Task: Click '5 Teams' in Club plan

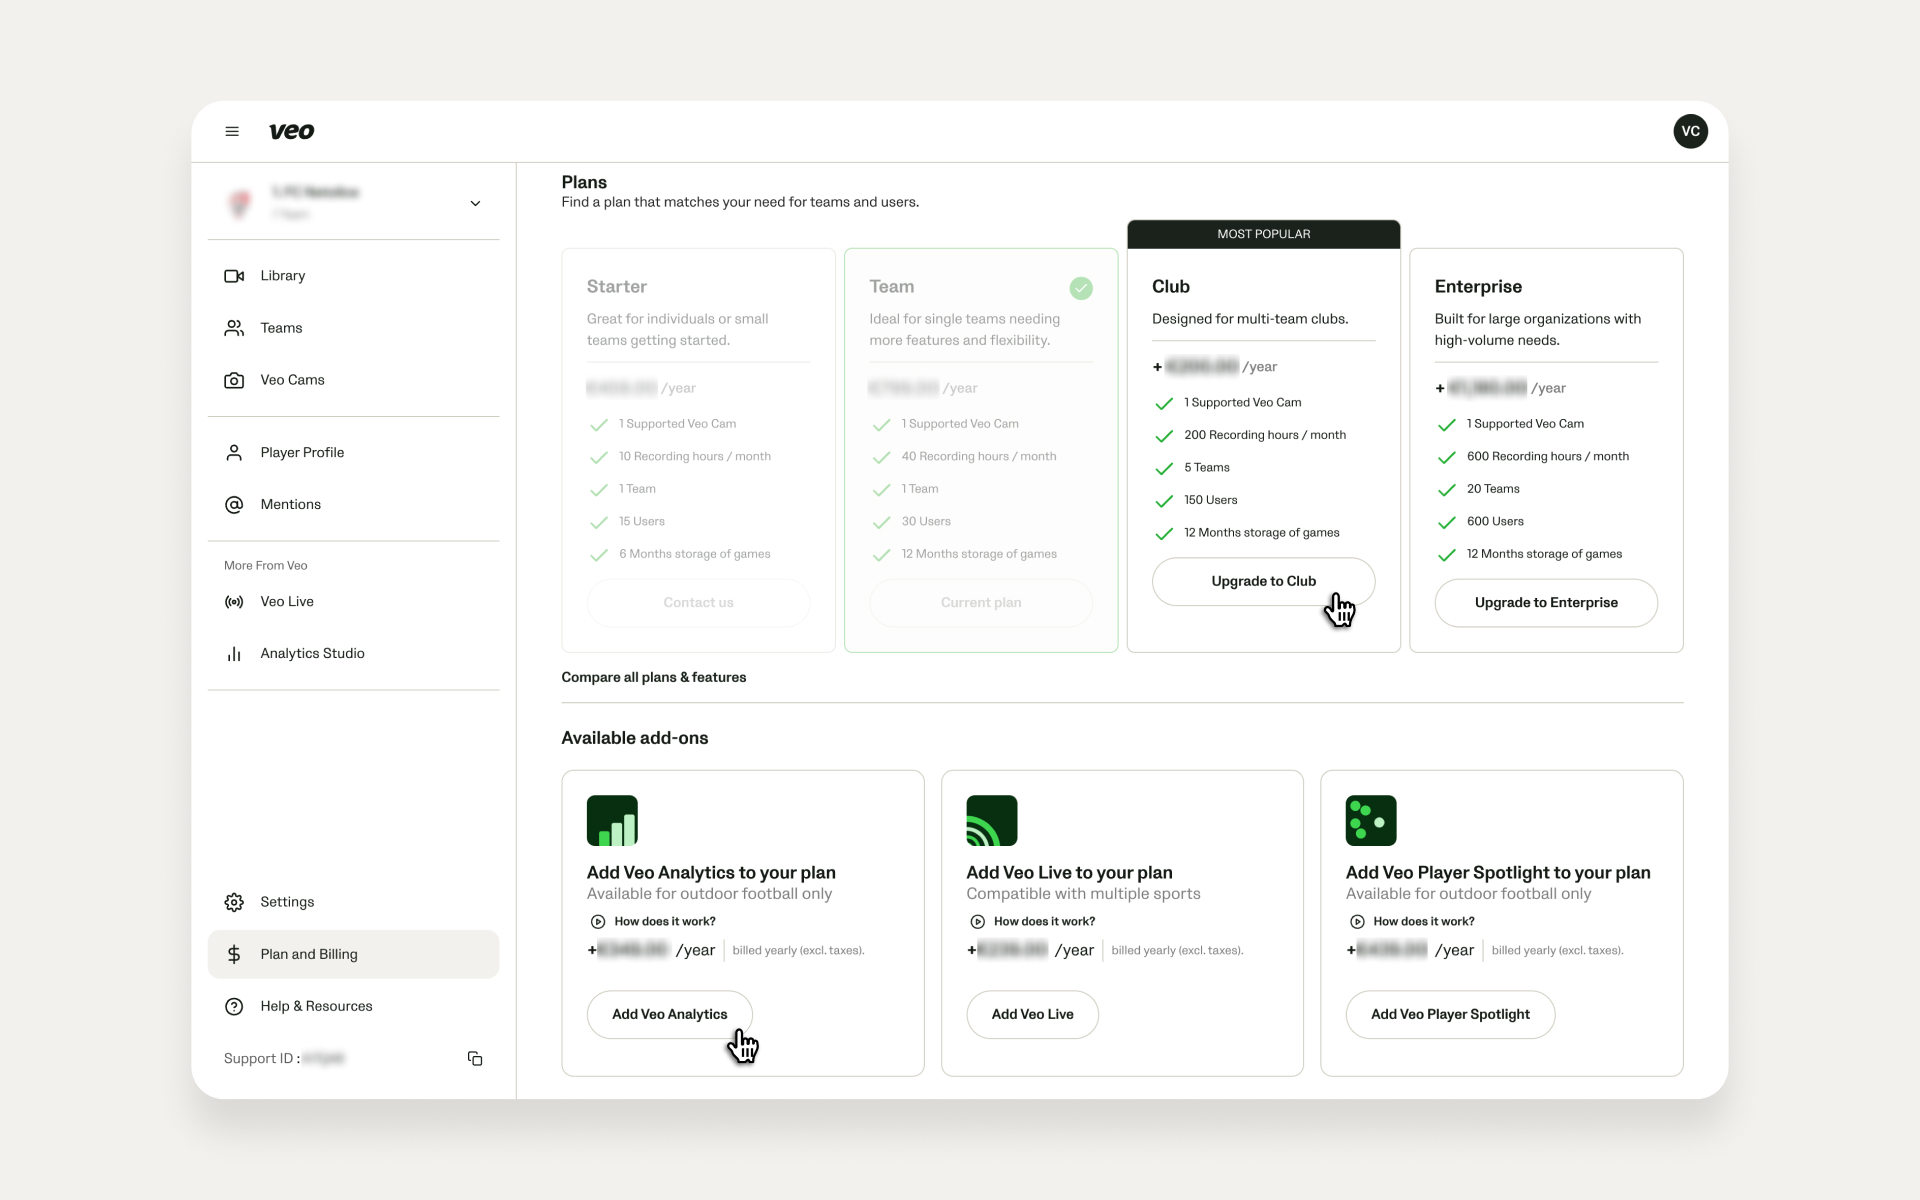Action: tap(1207, 467)
